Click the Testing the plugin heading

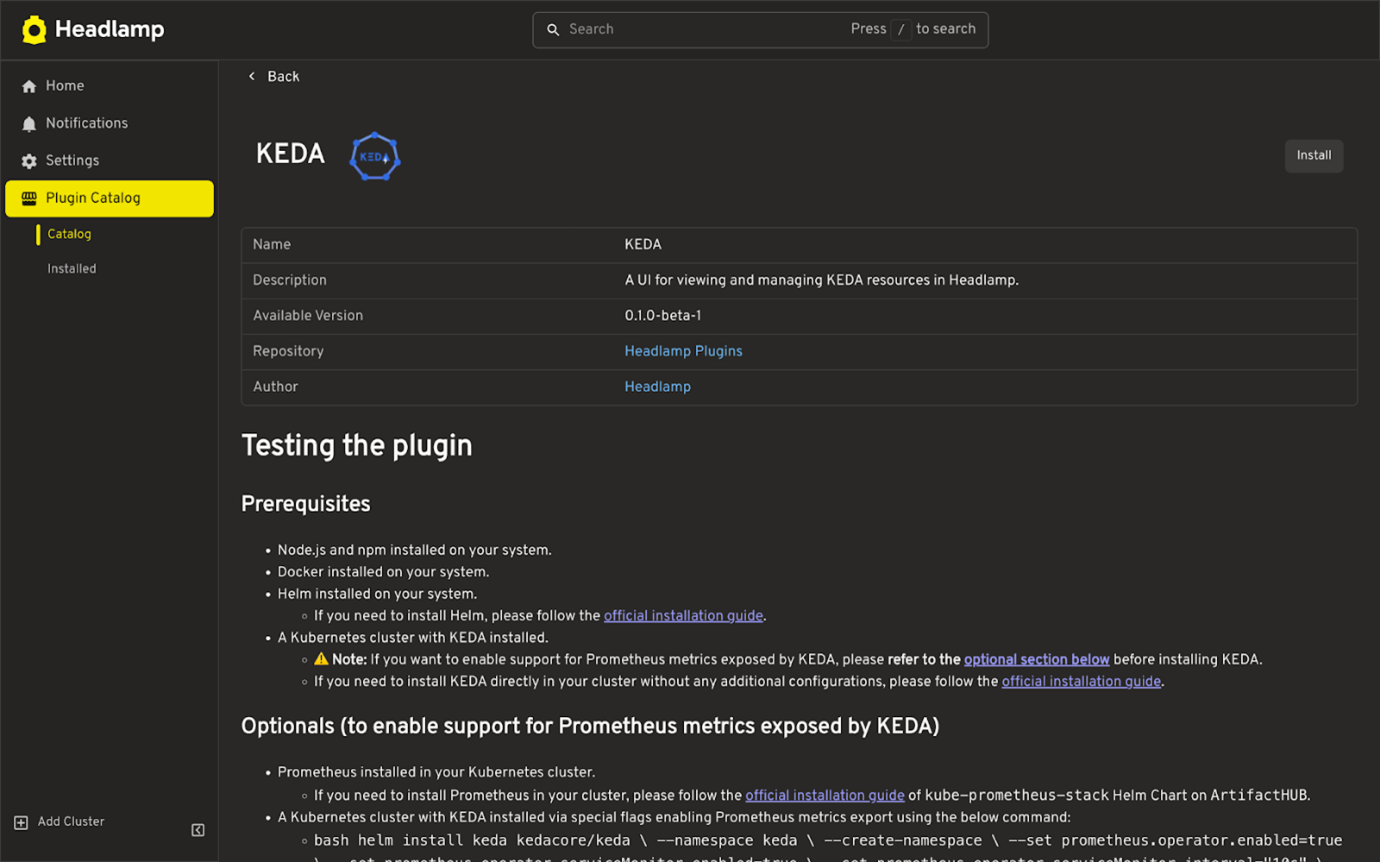point(357,446)
